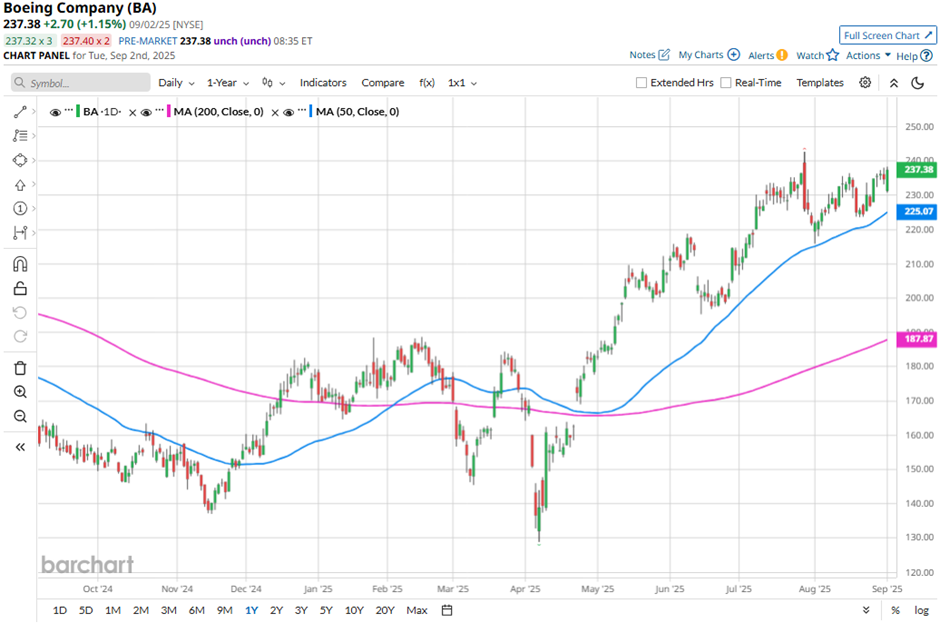Open chart settings gear icon

[x=865, y=83]
